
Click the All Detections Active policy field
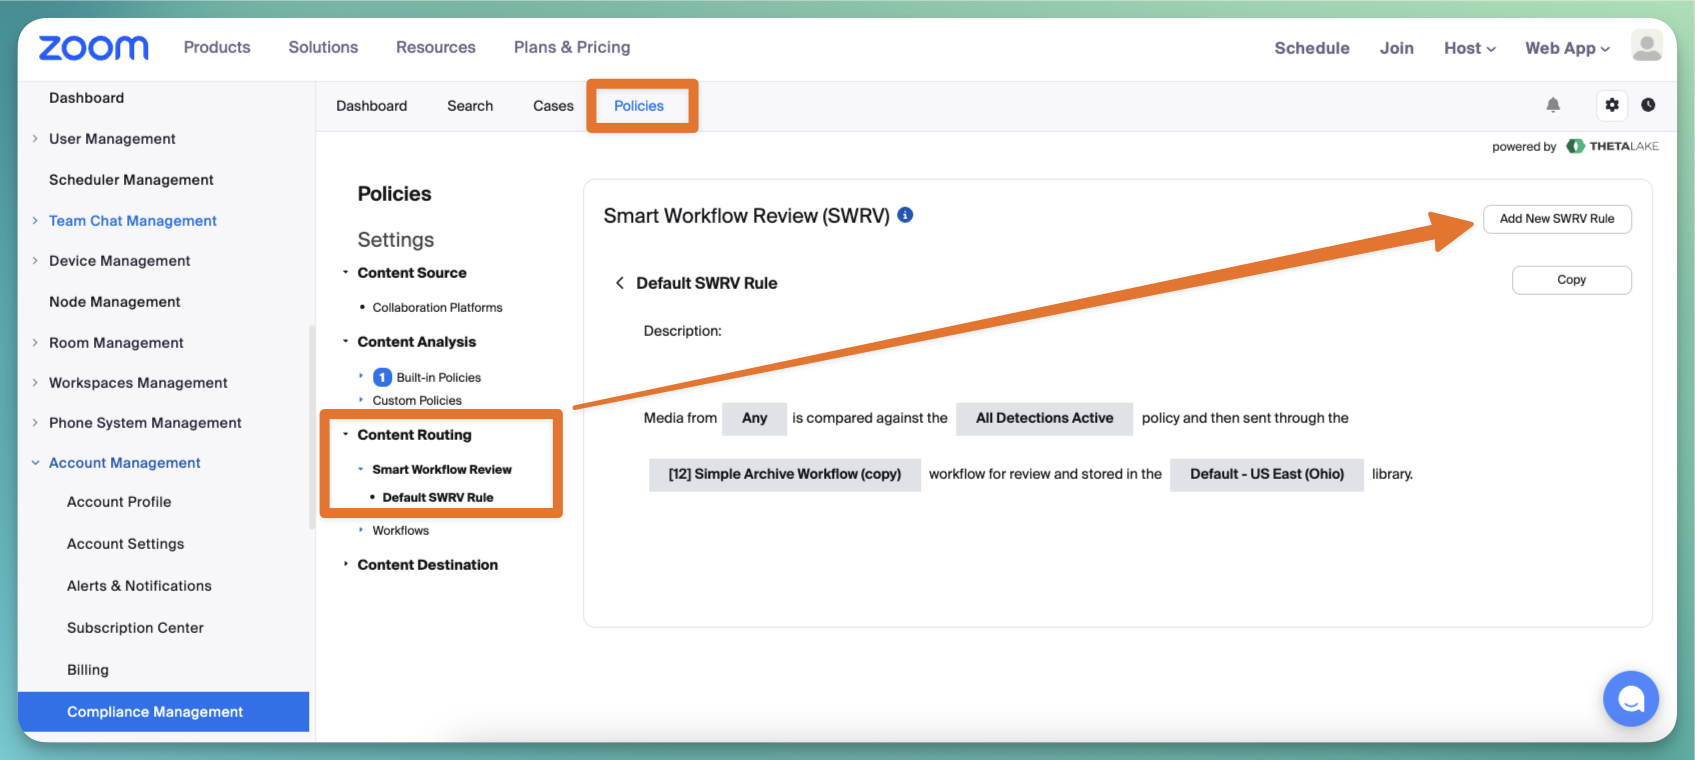1044,418
